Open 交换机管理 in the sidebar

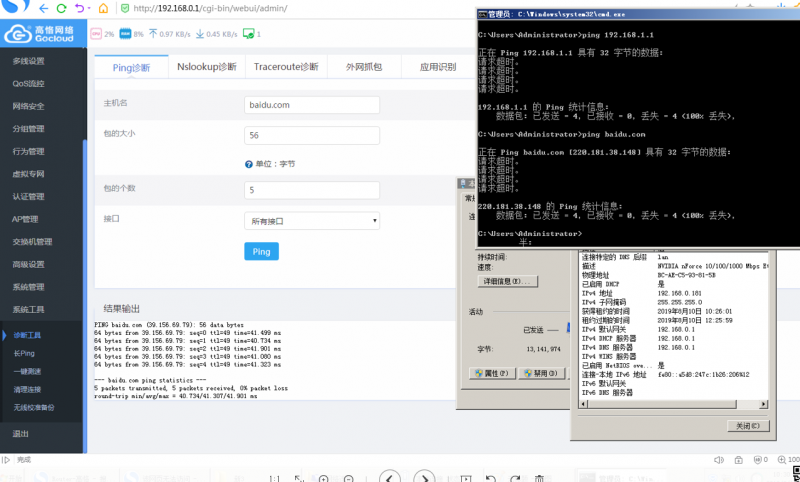pyautogui.click(x=32, y=242)
